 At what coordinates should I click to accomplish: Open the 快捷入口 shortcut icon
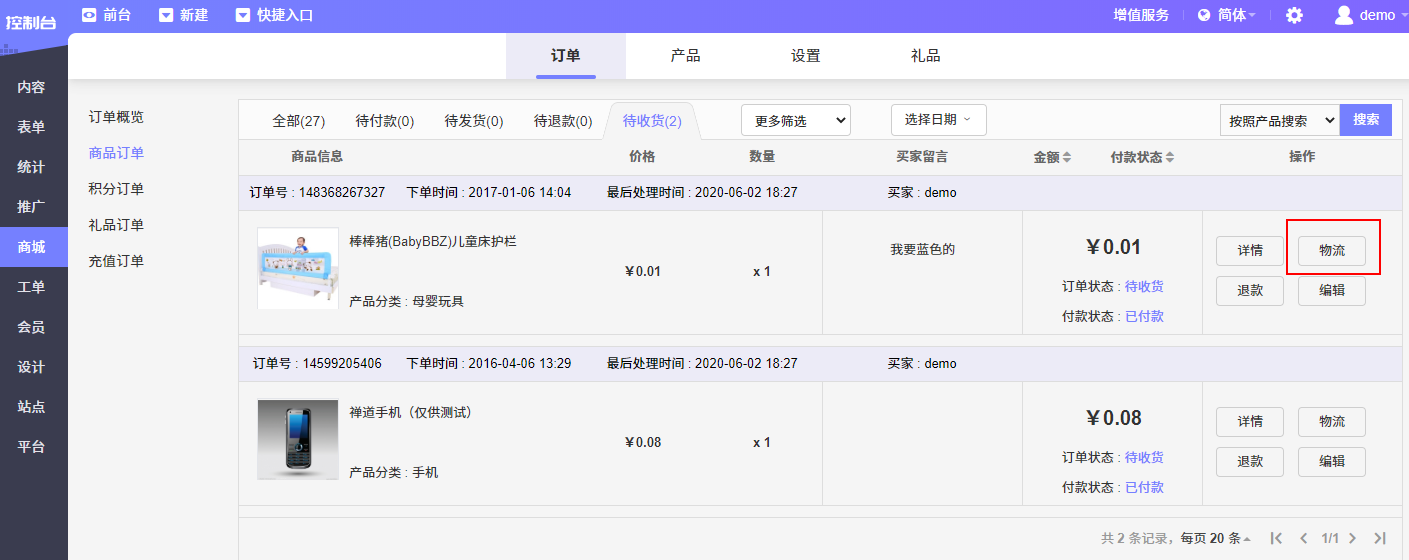pos(243,15)
